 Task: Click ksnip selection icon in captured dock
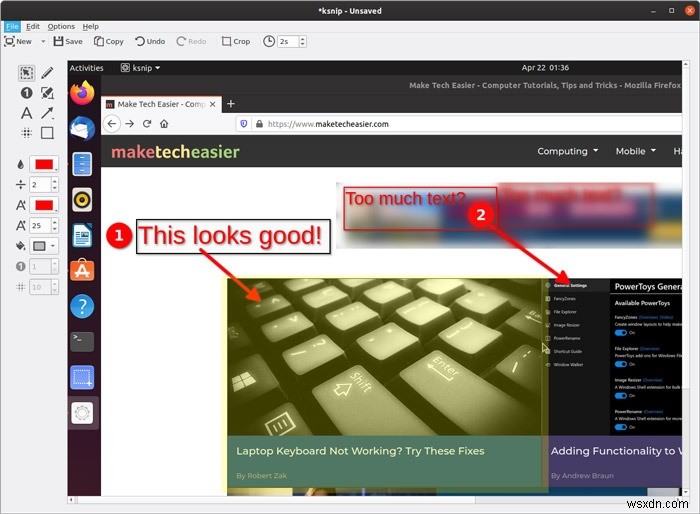pos(82,377)
